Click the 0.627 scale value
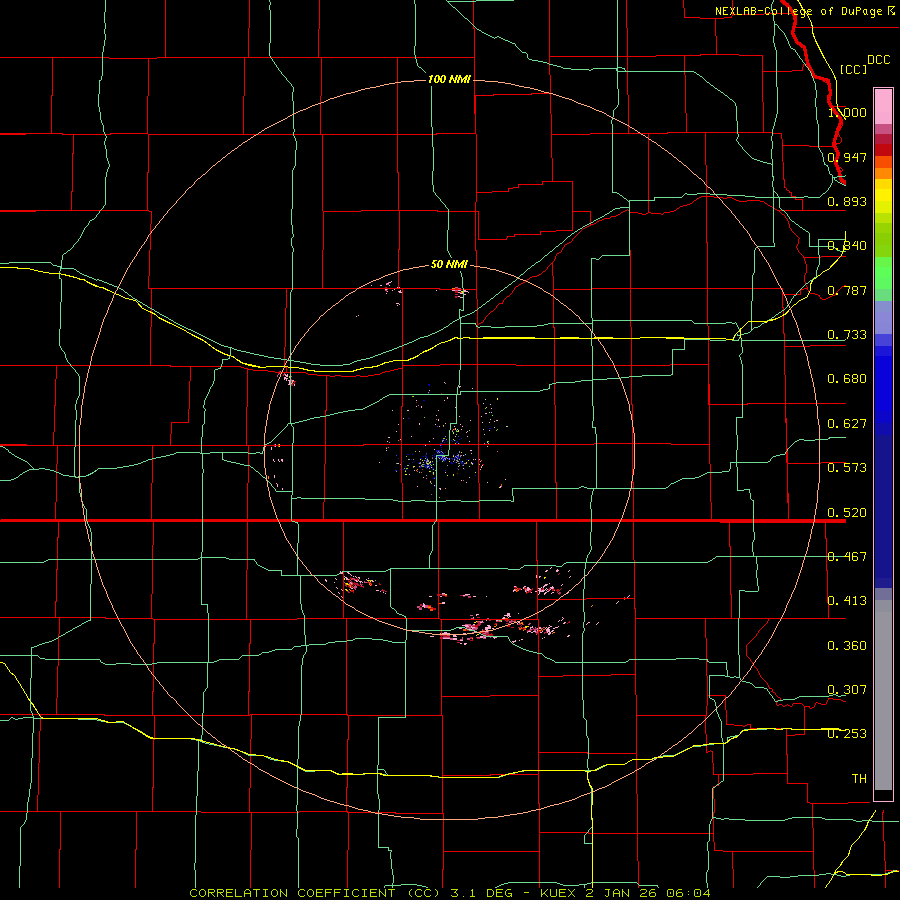 (x=847, y=424)
